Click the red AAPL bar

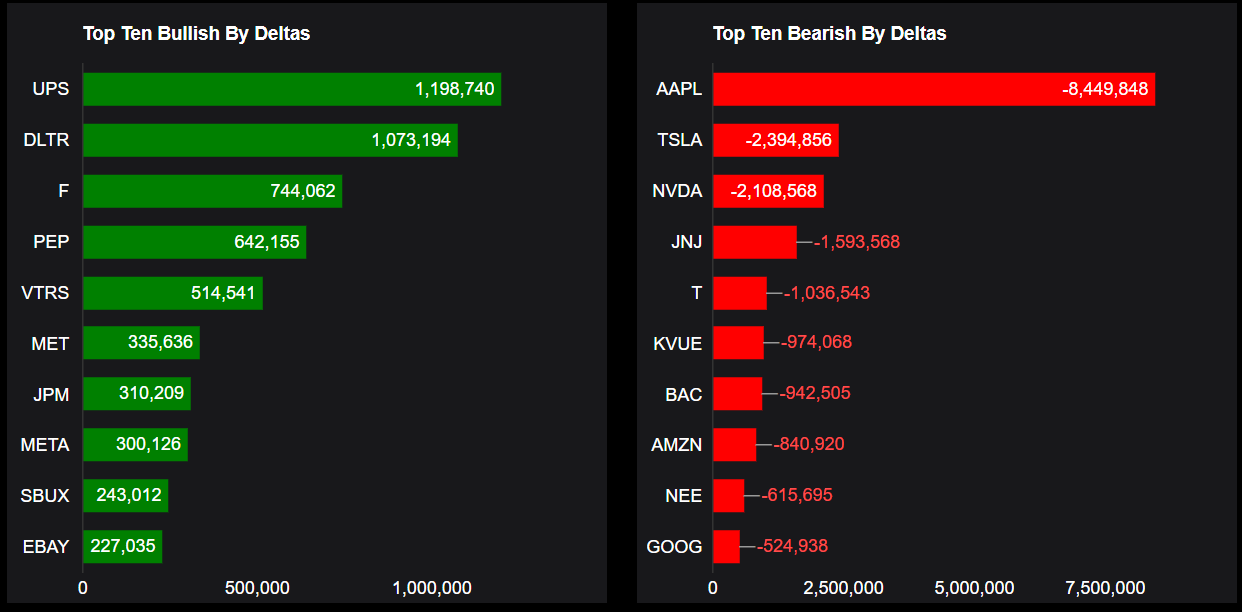coord(933,89)
